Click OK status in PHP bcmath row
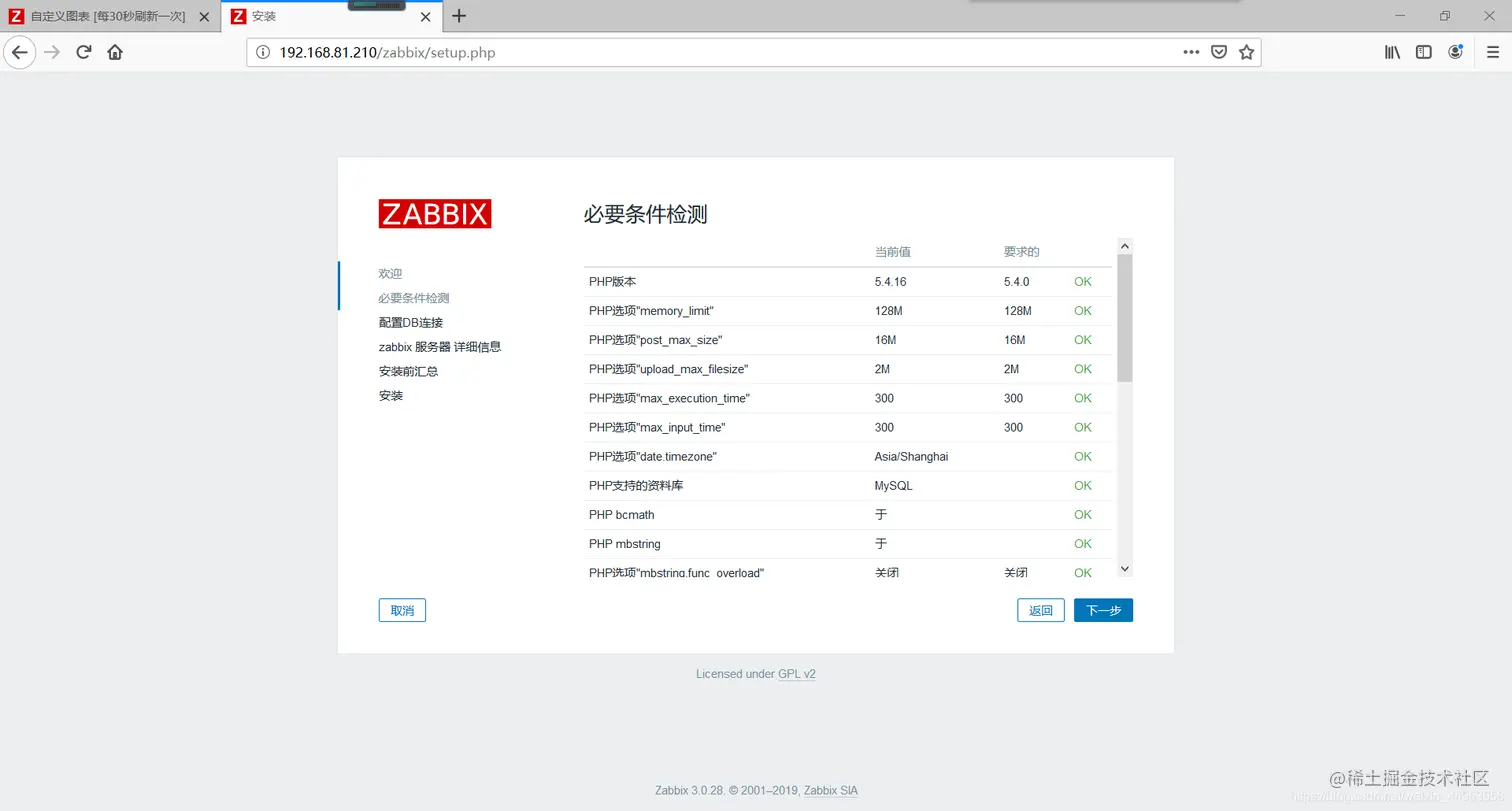Image resolution: width=1512 pixels, height=811 pixels. (x=1082, y=514)
